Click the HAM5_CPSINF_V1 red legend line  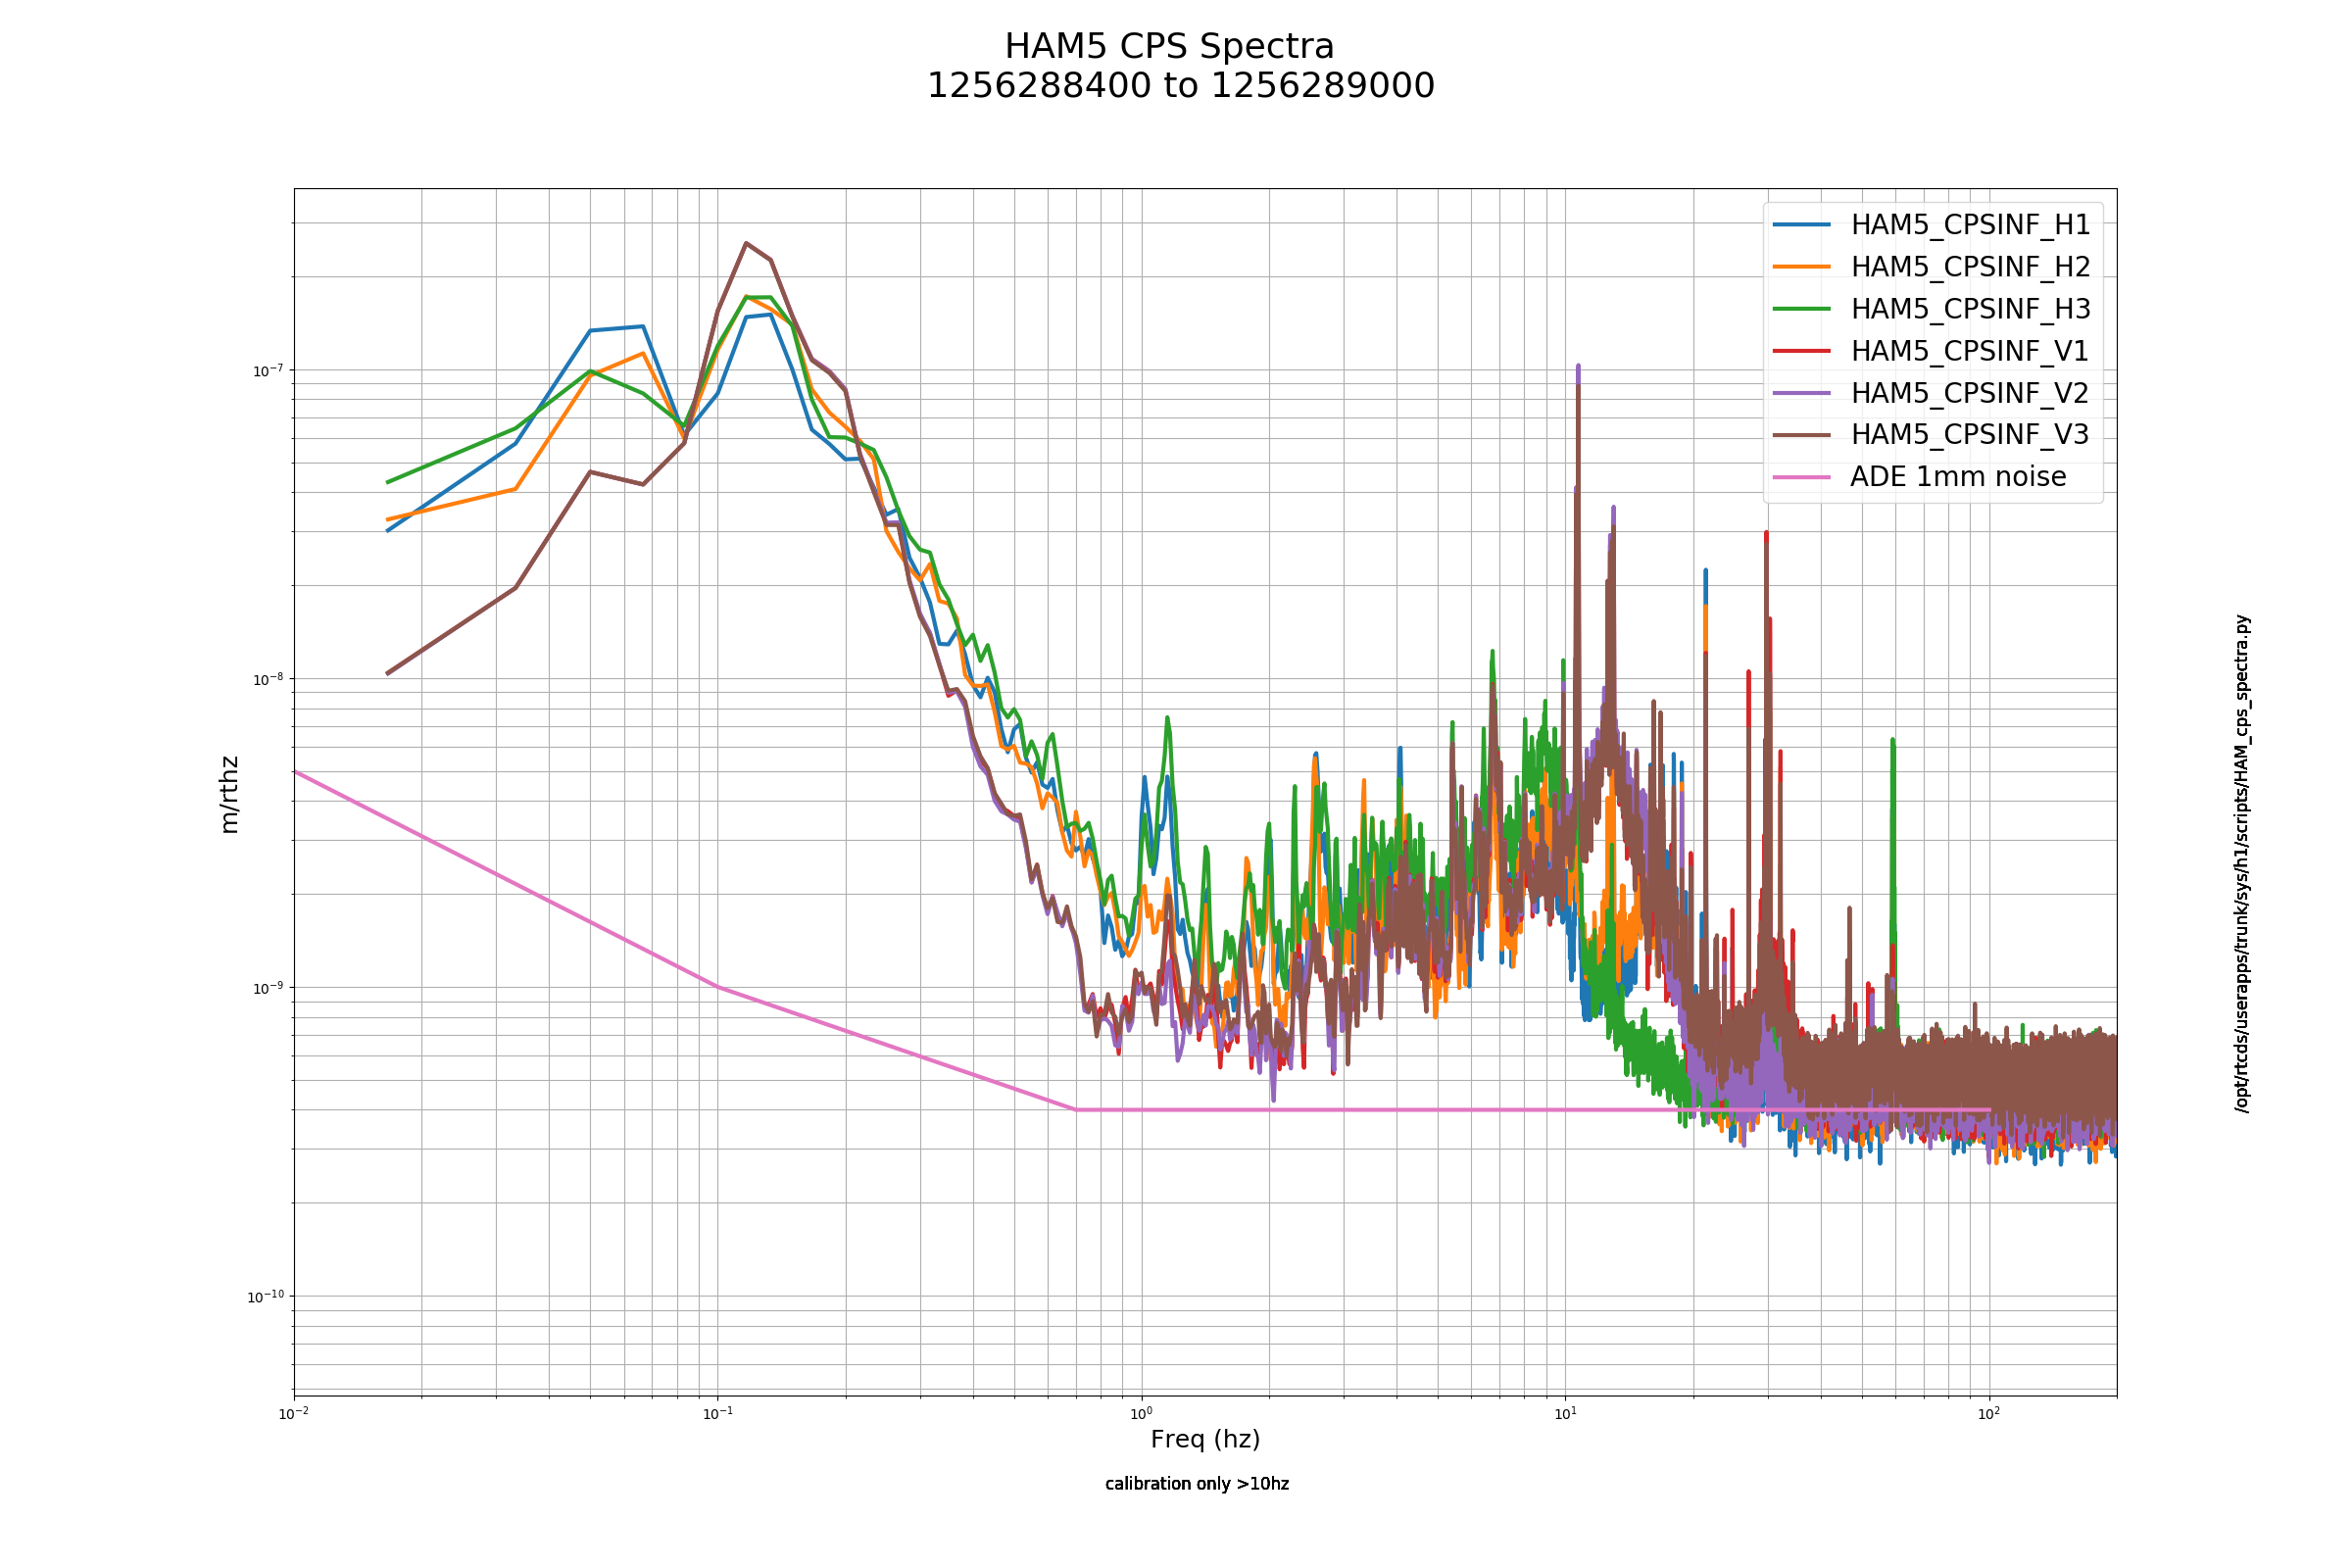click(1802, 351)
